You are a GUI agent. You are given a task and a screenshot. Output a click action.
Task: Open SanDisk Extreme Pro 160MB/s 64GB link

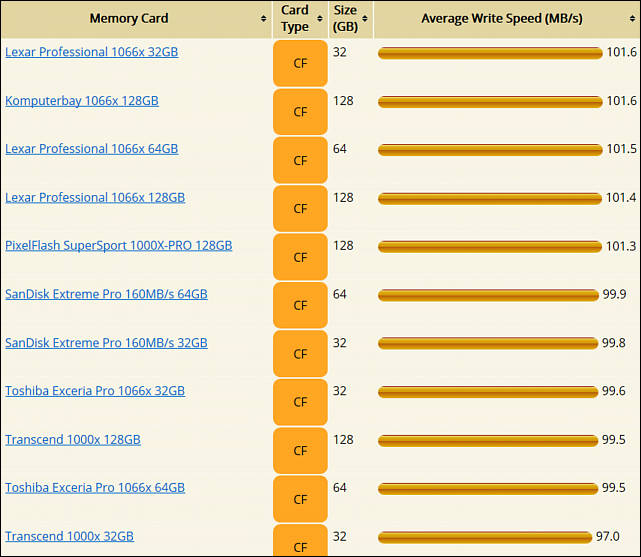(x=106, y=294)
